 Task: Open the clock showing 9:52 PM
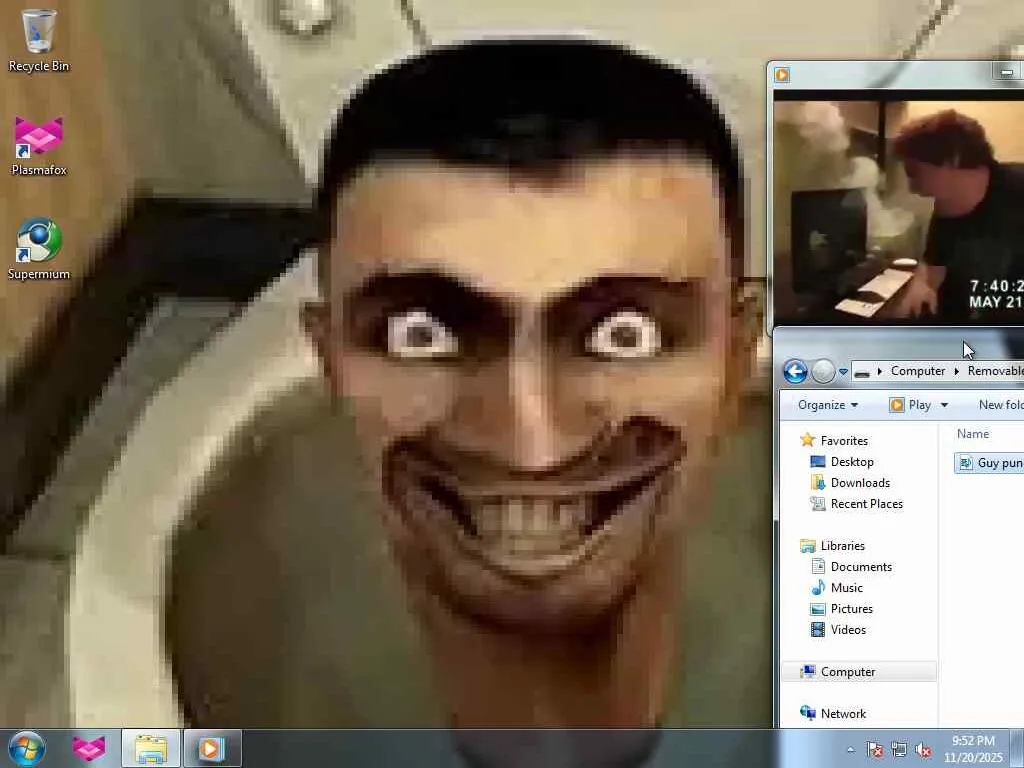972,749
